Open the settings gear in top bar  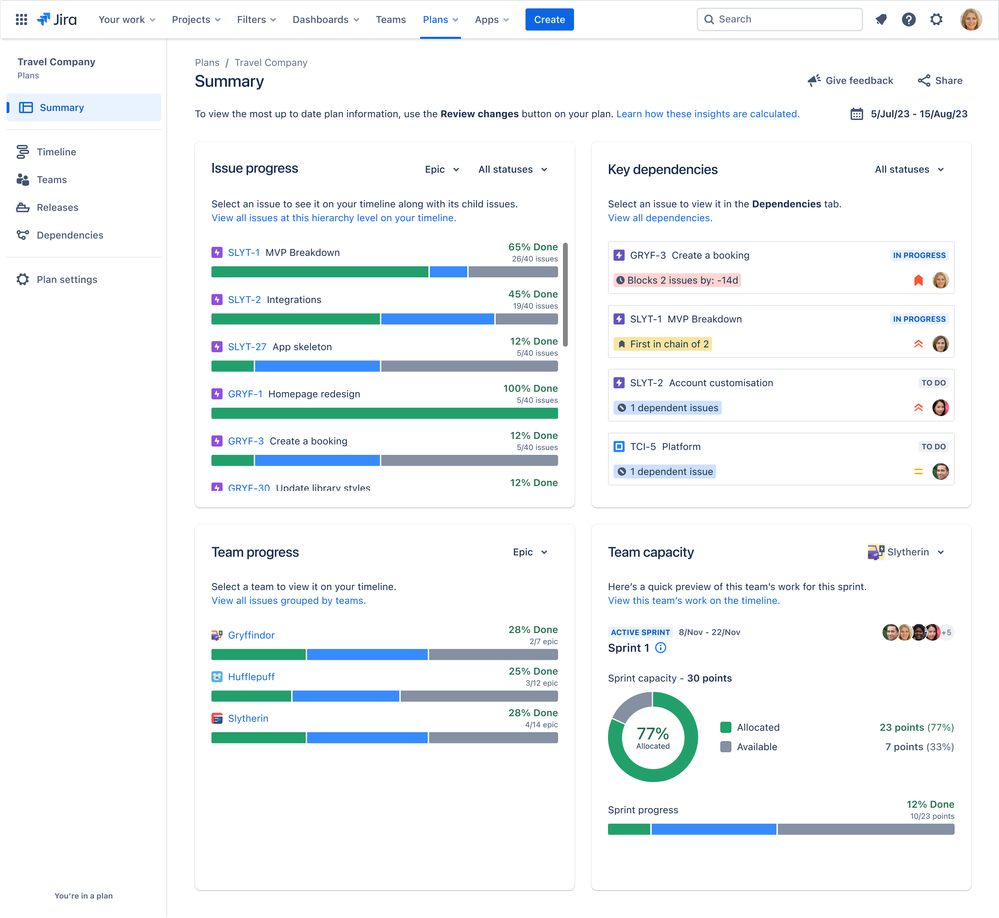point(936,19)
